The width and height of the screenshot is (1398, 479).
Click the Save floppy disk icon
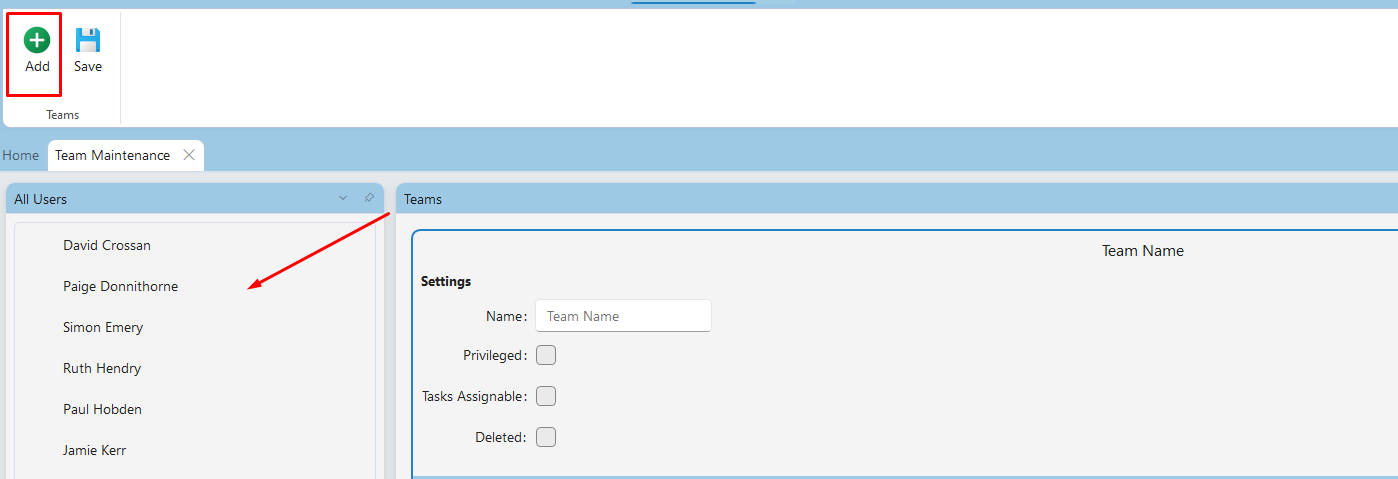88,40
